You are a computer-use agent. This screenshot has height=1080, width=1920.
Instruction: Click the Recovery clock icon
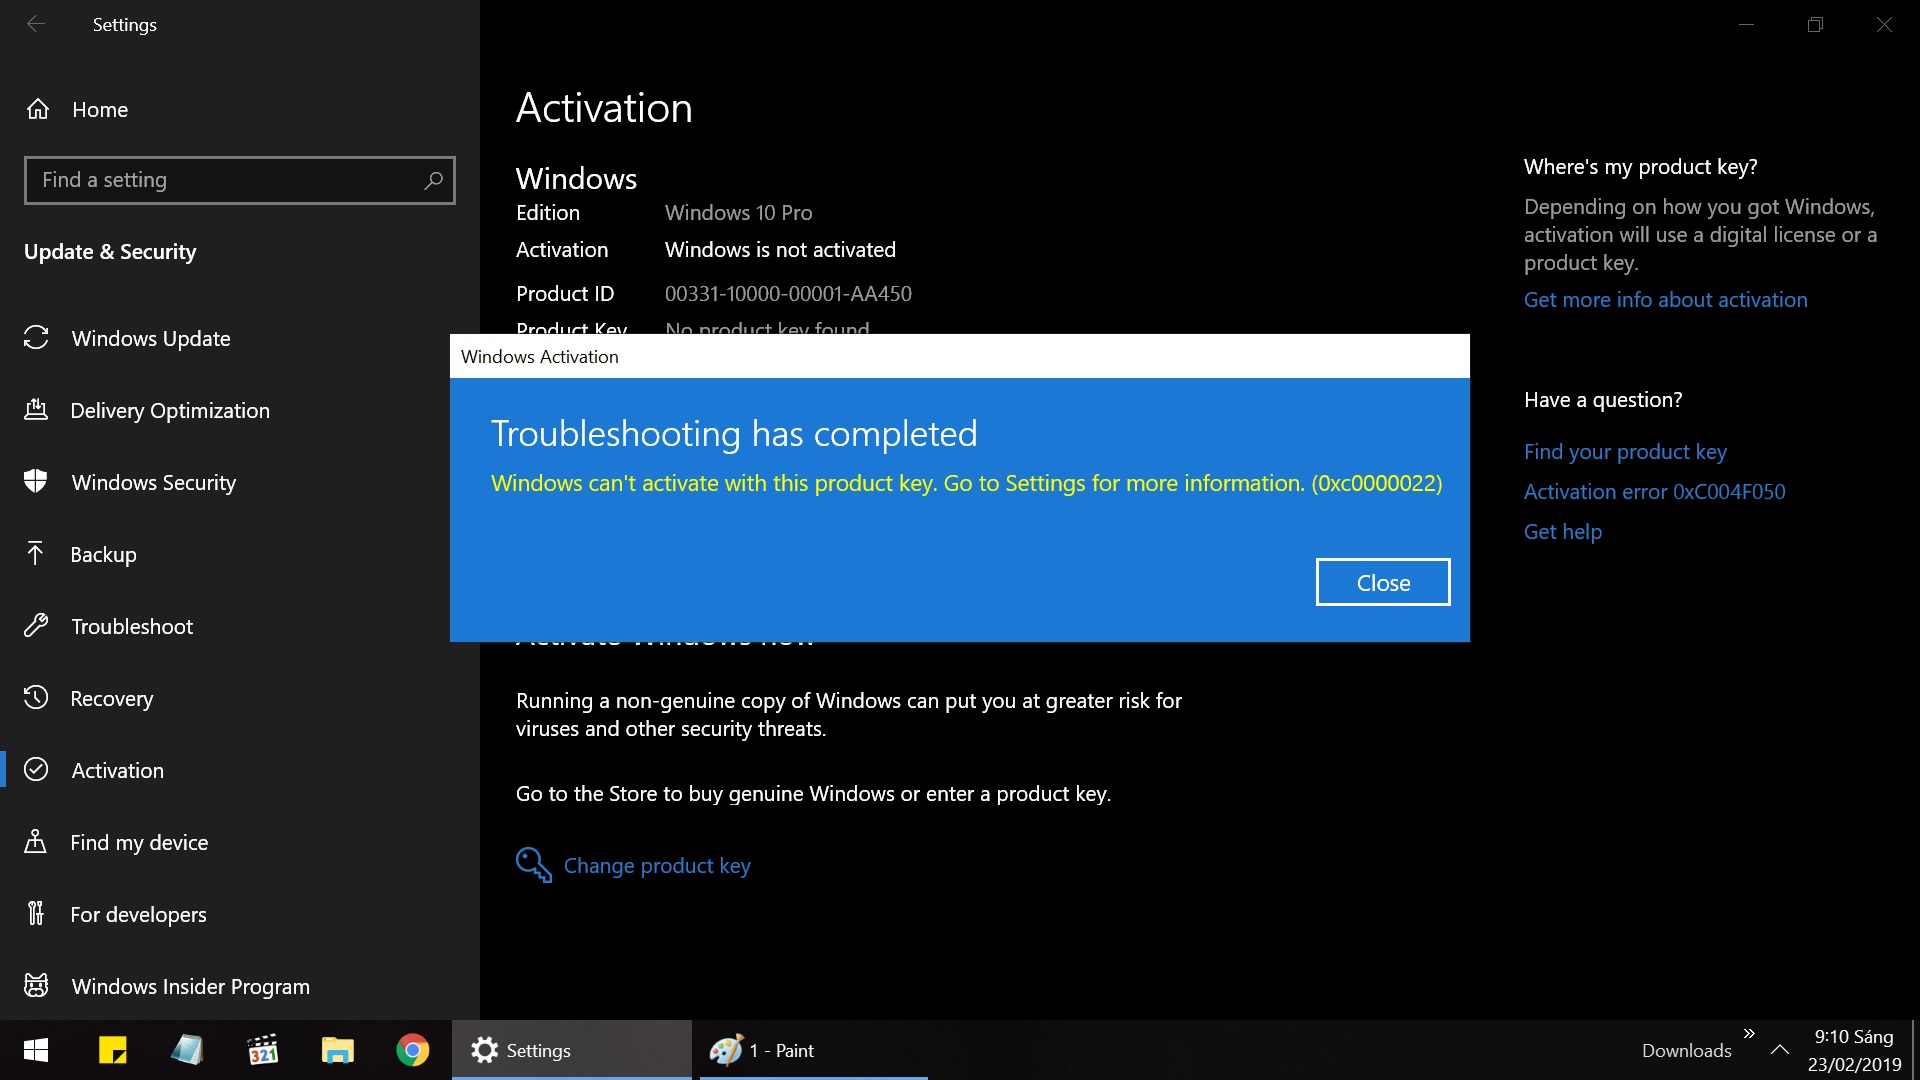(x=36, y=698)
